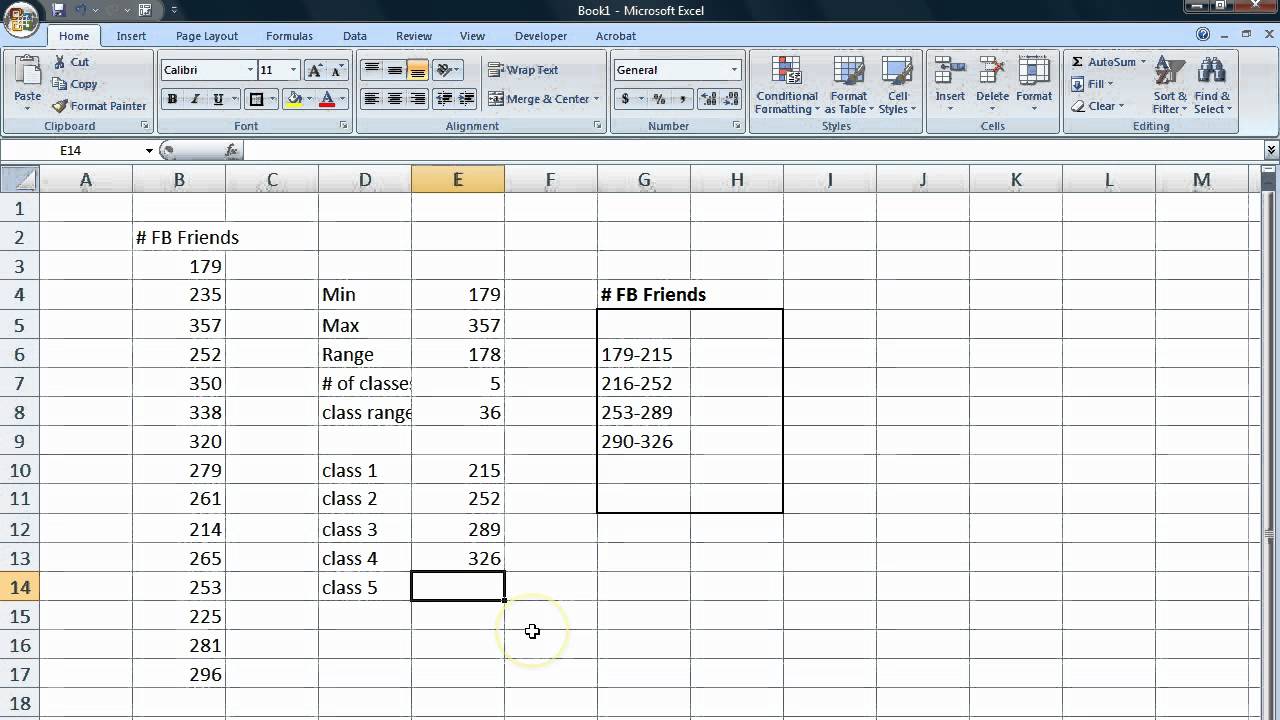Open Customize Quick Access Toolbar dropdown

coord(175,10)
